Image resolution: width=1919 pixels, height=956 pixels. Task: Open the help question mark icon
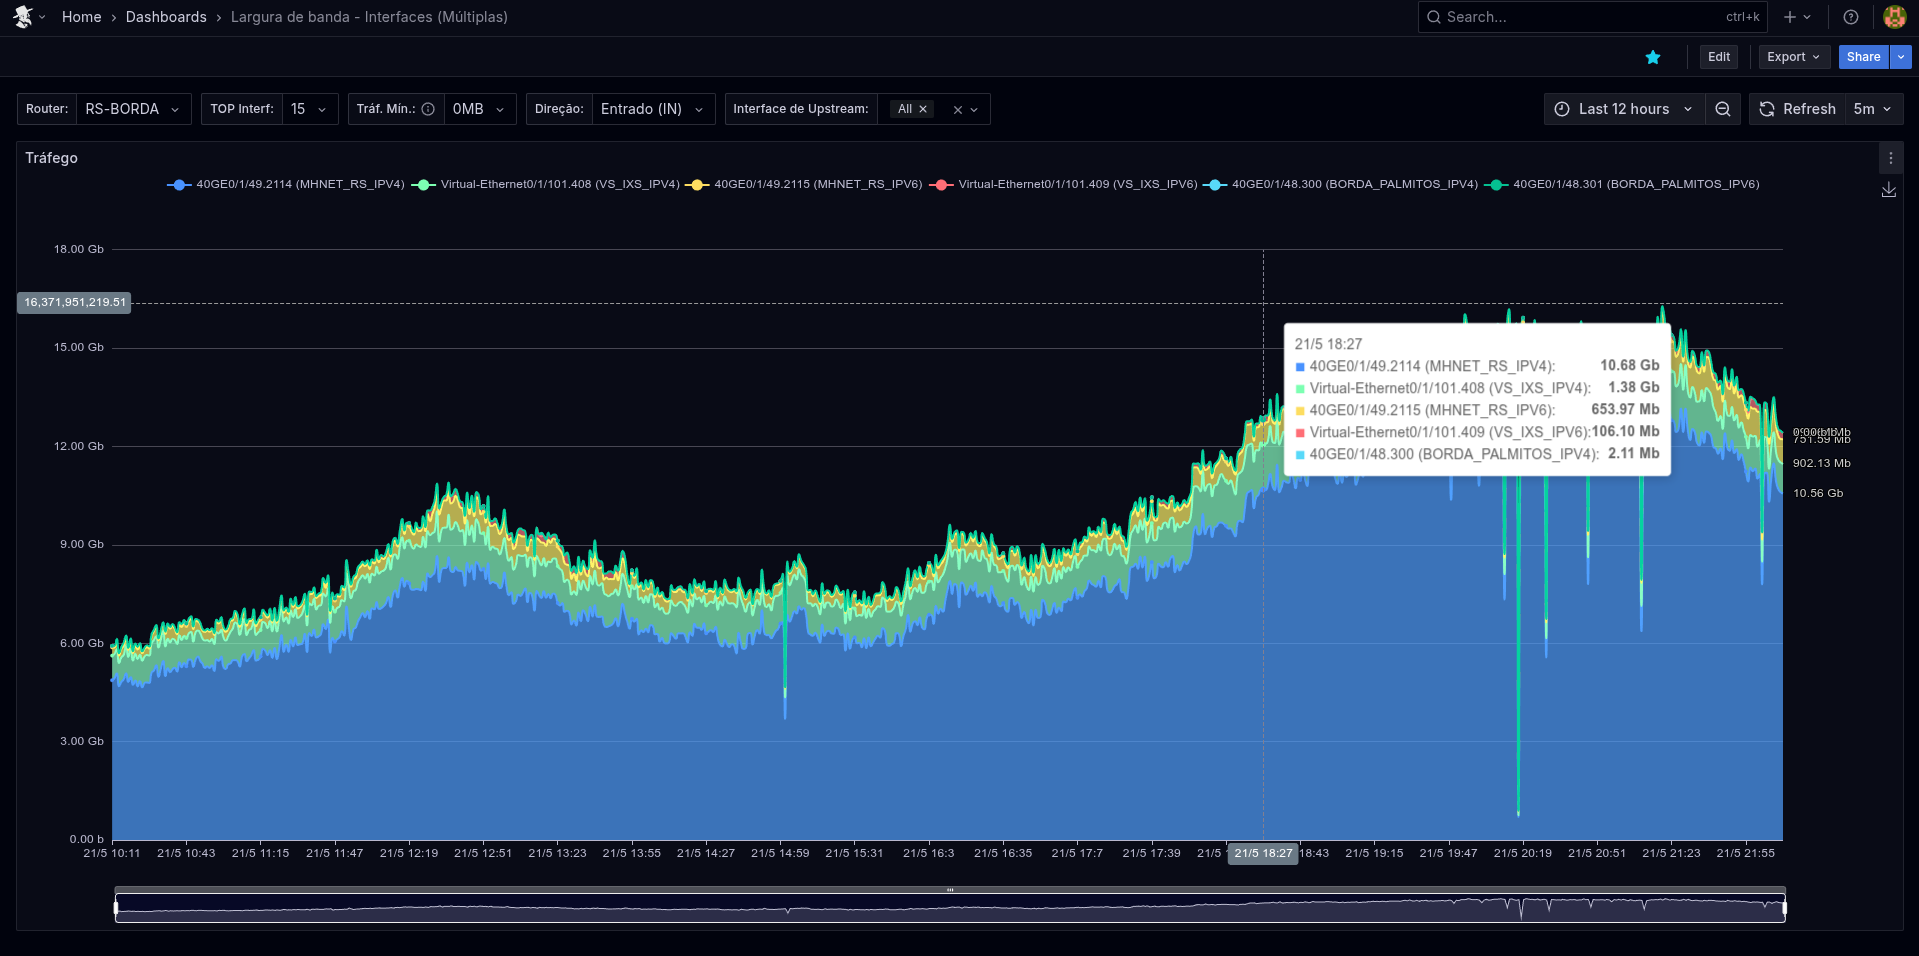(x=1851, y=17)
